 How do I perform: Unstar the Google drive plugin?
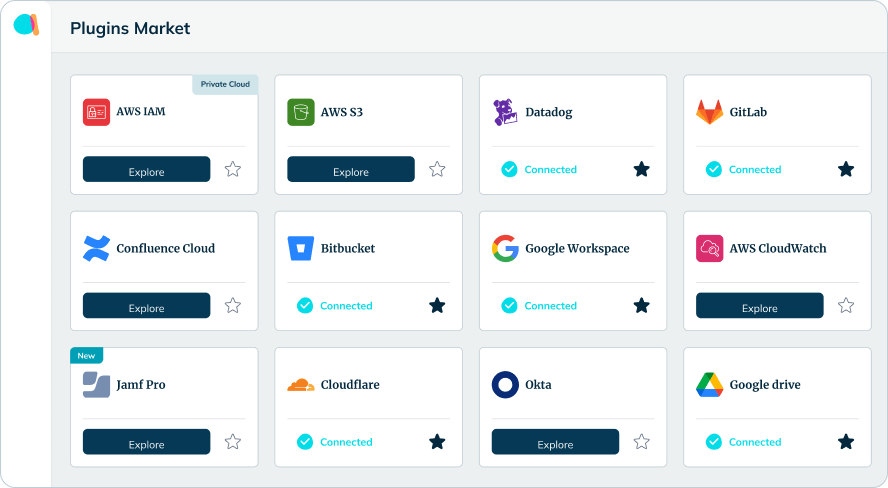[x=846, y=442]
